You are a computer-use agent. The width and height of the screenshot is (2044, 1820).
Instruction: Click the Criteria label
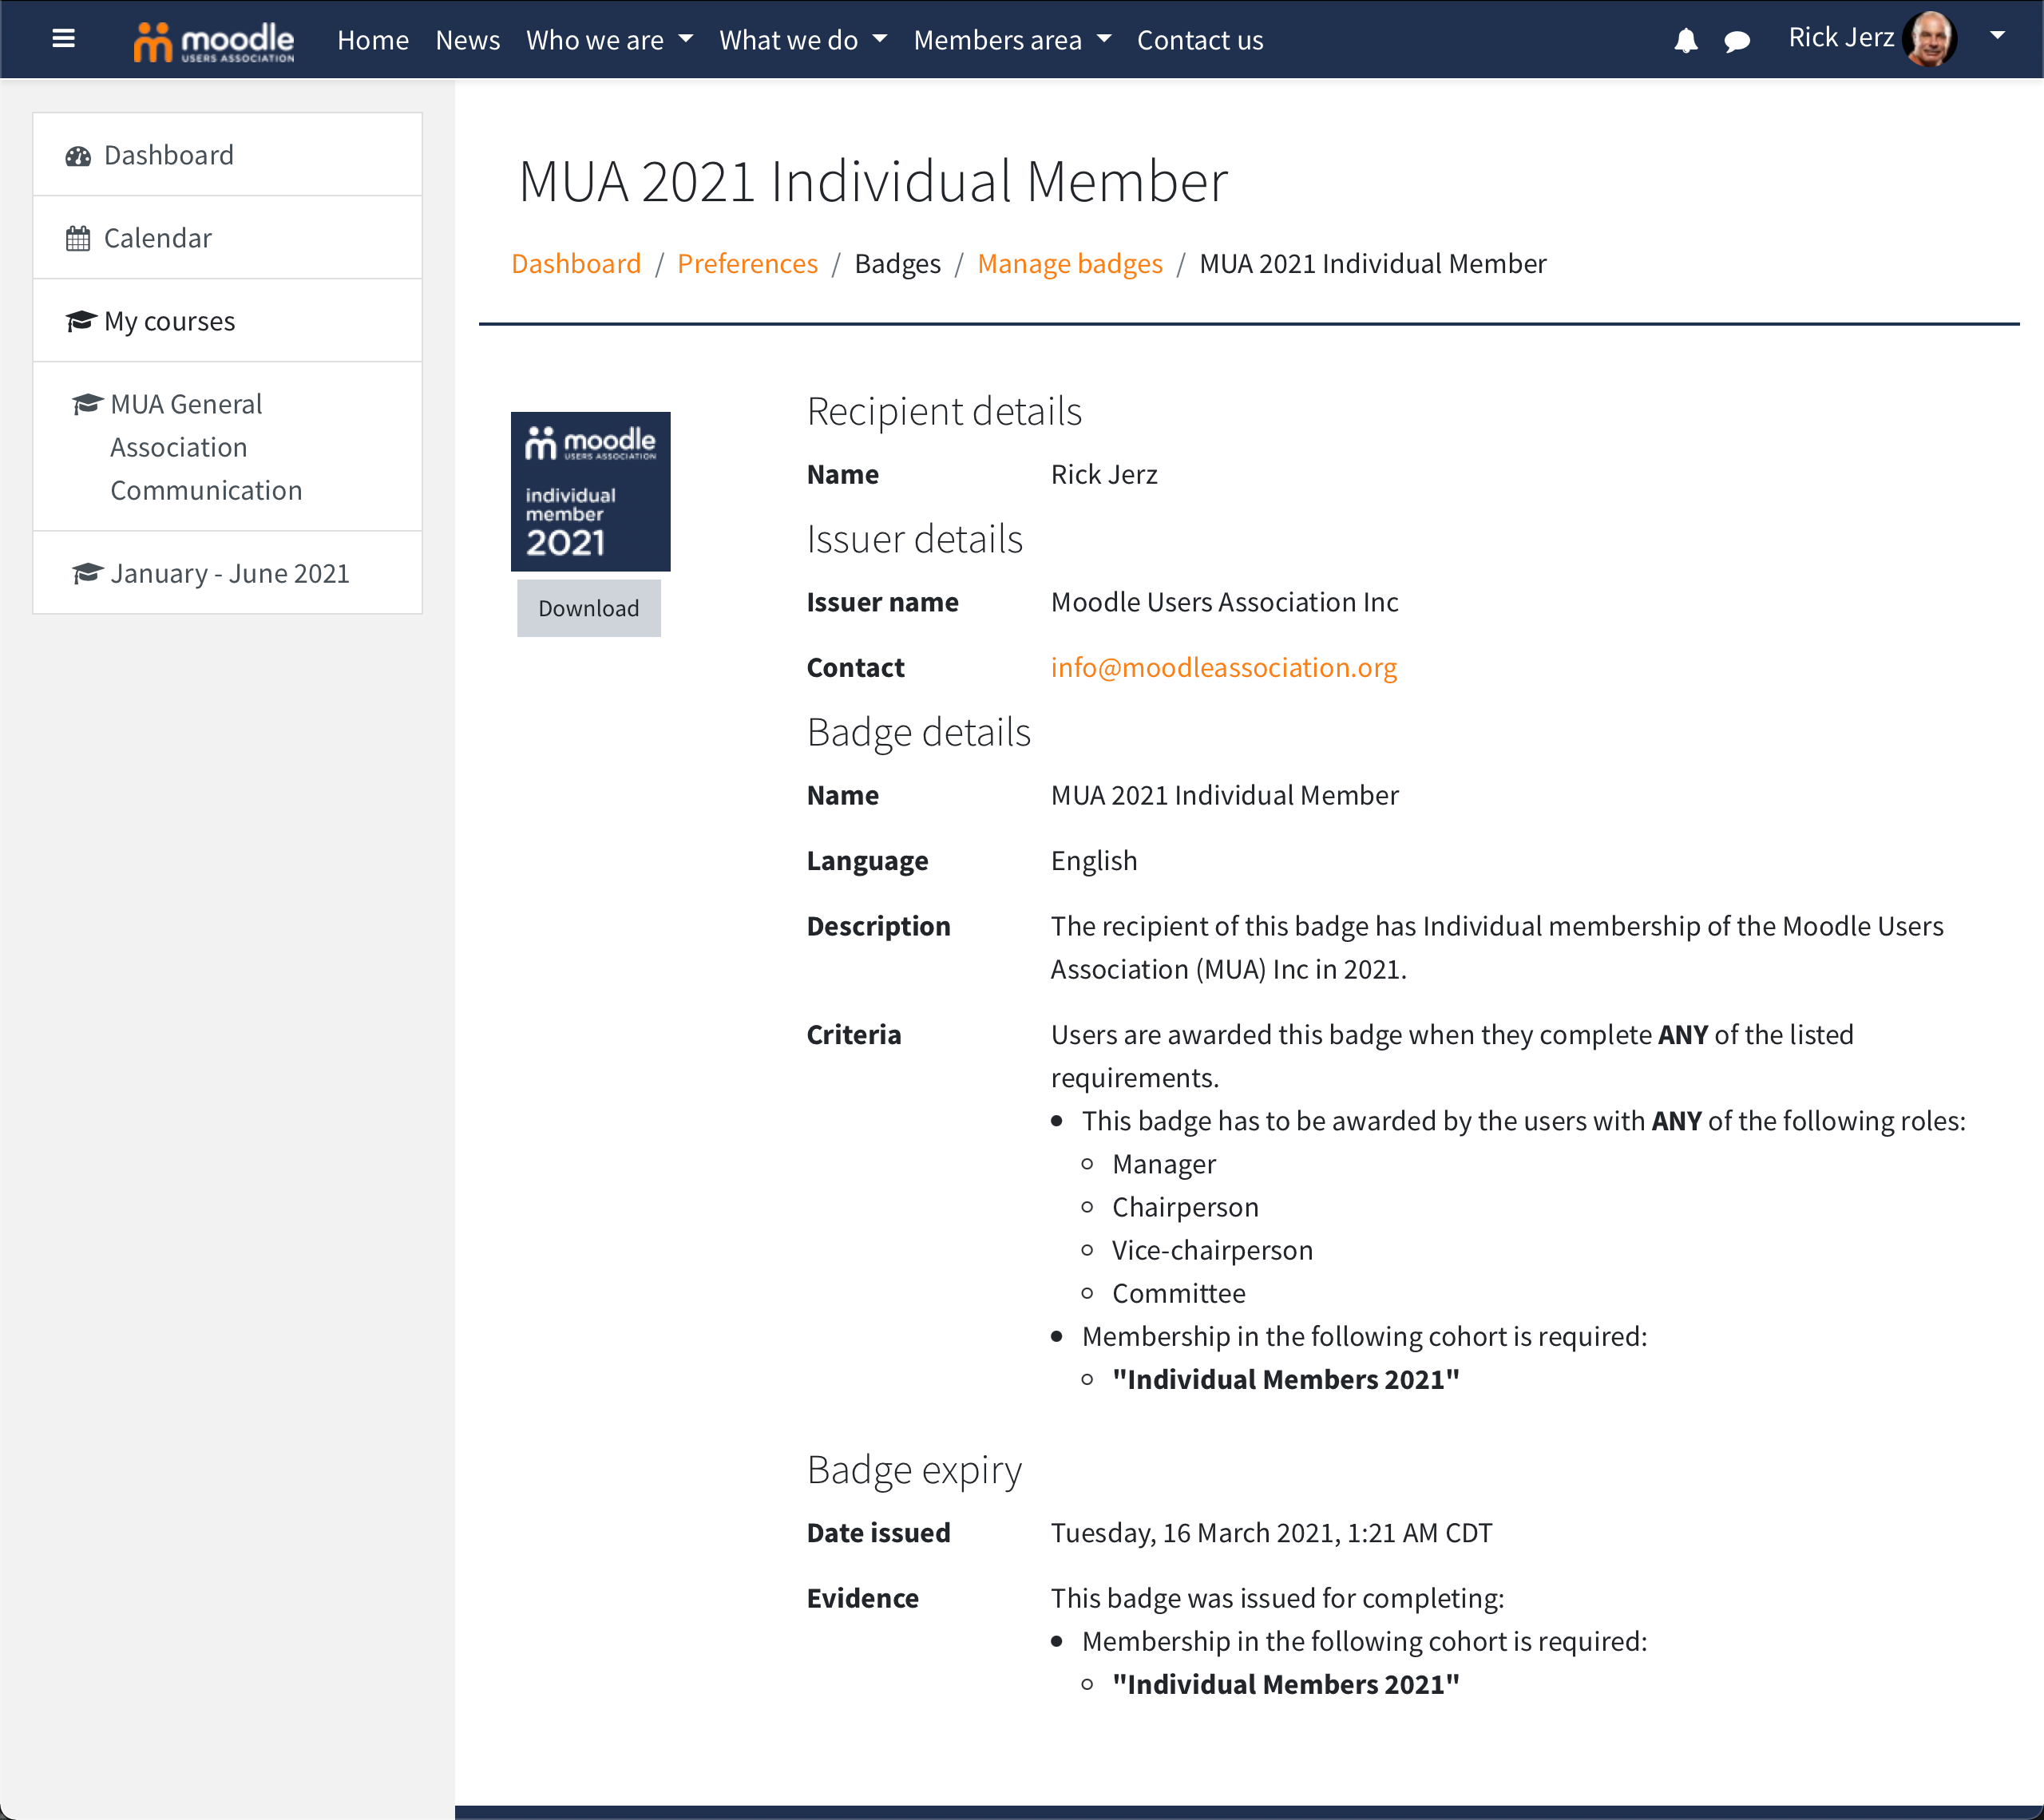[x=854, y=1034]
